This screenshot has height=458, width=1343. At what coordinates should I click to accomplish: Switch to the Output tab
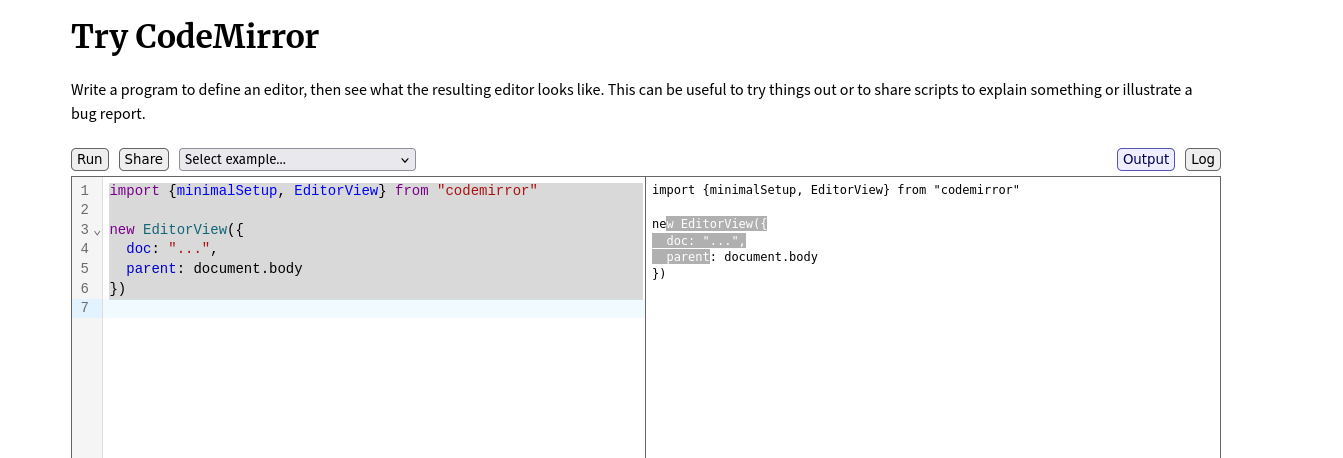[1145, 159]
